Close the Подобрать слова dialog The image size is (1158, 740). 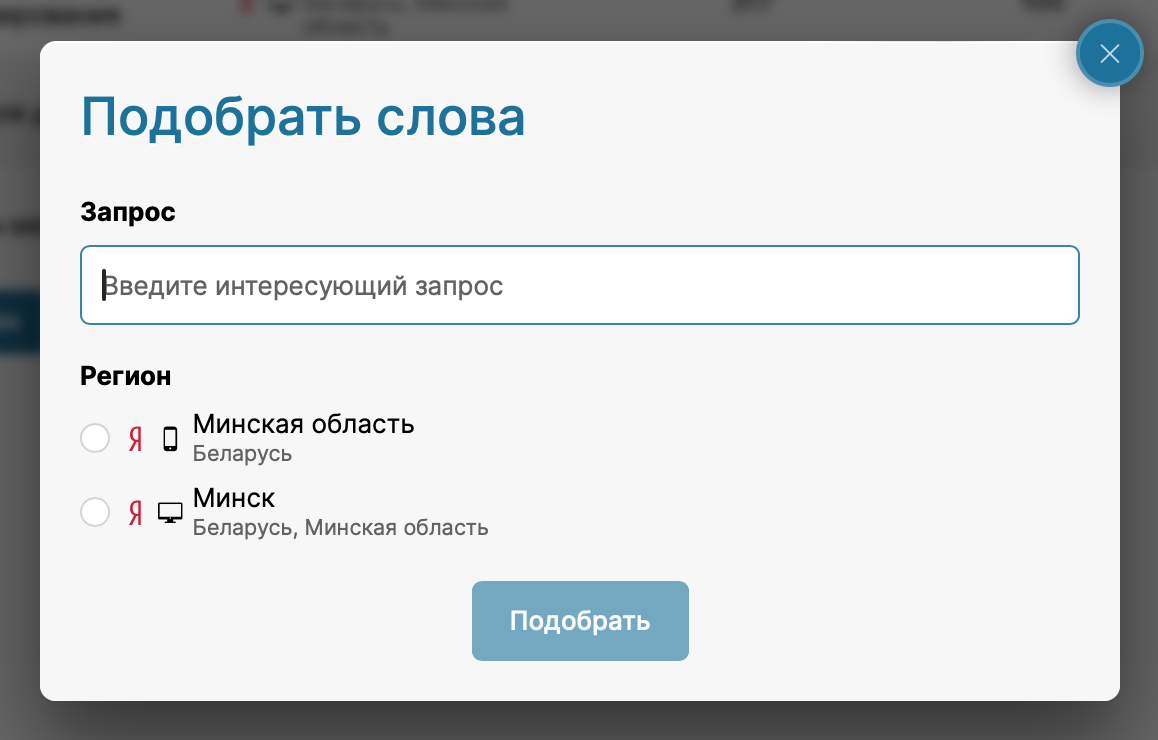tap(1109, 54)
